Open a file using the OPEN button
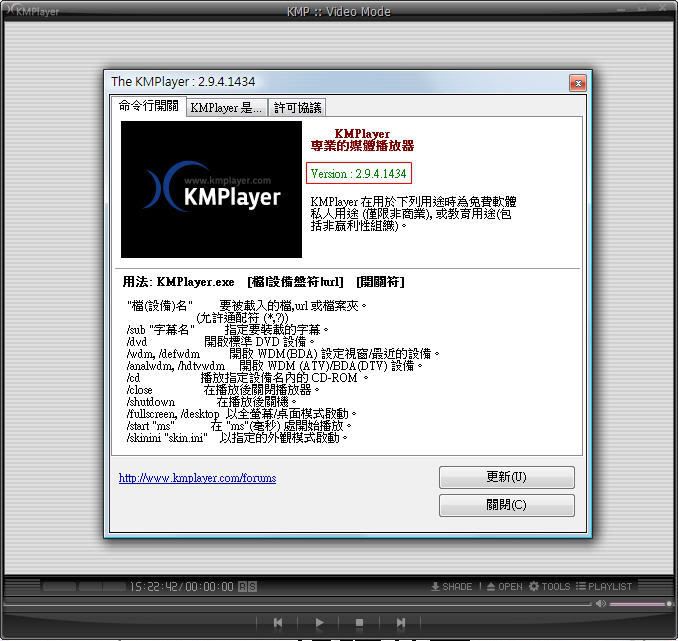This screenshot has height=641, width=678. (x=505, y=587)
